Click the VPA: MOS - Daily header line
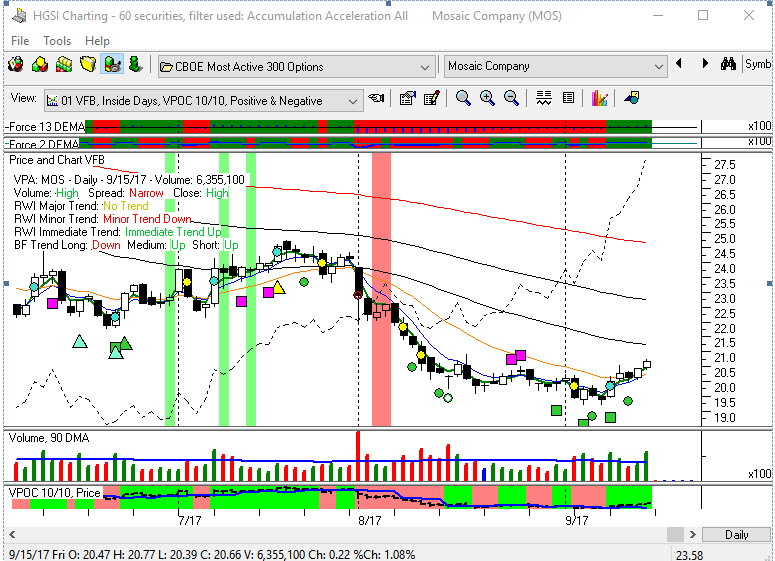 [129, 180]
